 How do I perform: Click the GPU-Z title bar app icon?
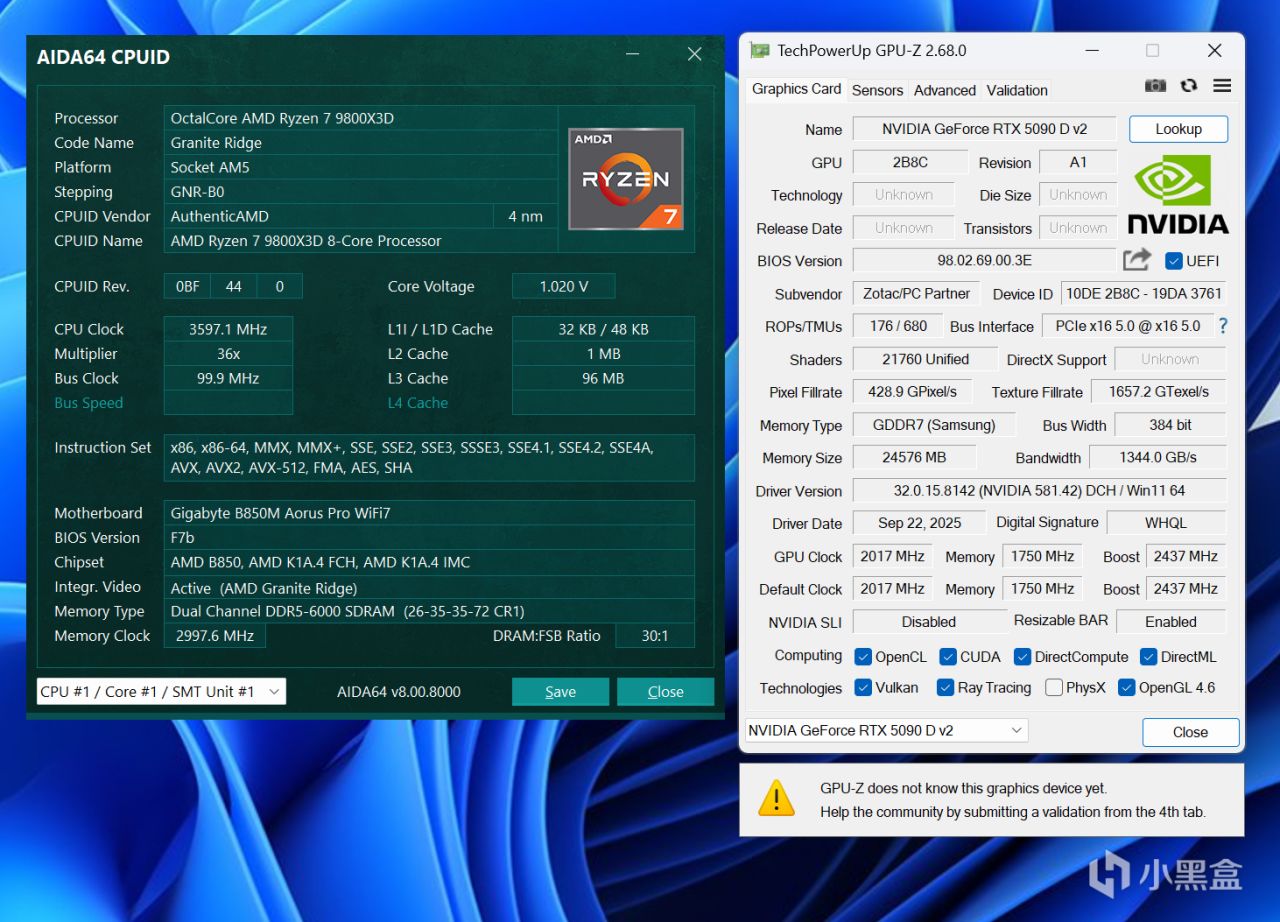pyautogui.click(x=760, y=50)
